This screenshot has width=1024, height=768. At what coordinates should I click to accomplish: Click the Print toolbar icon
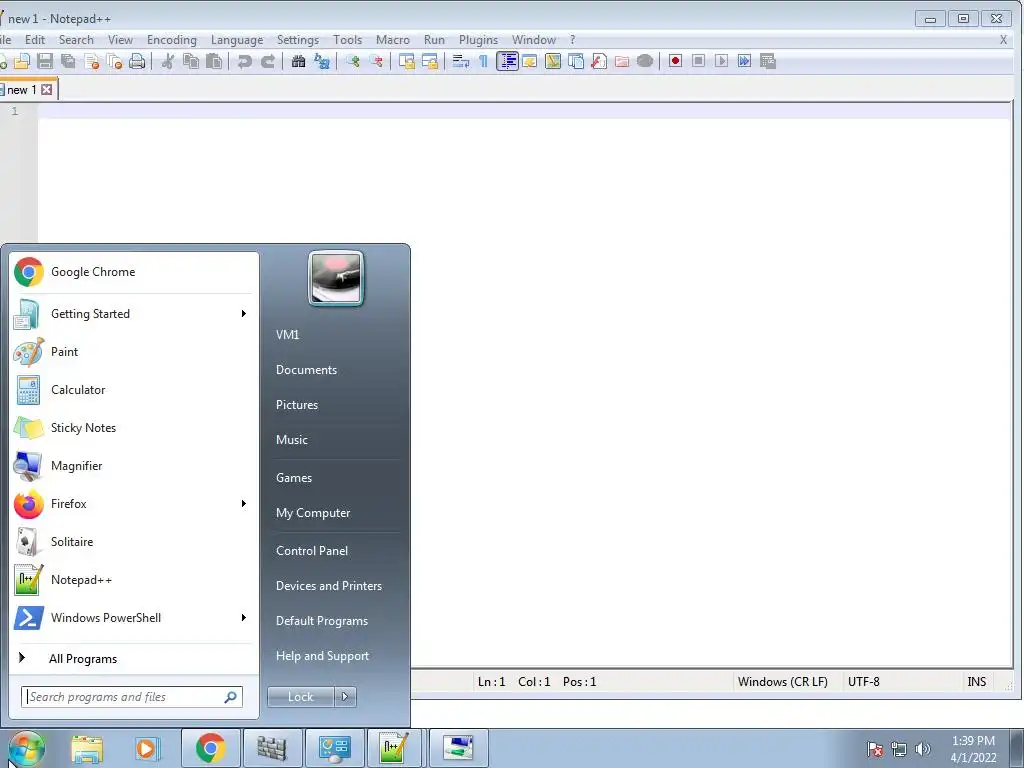click(x=137, y=61)
